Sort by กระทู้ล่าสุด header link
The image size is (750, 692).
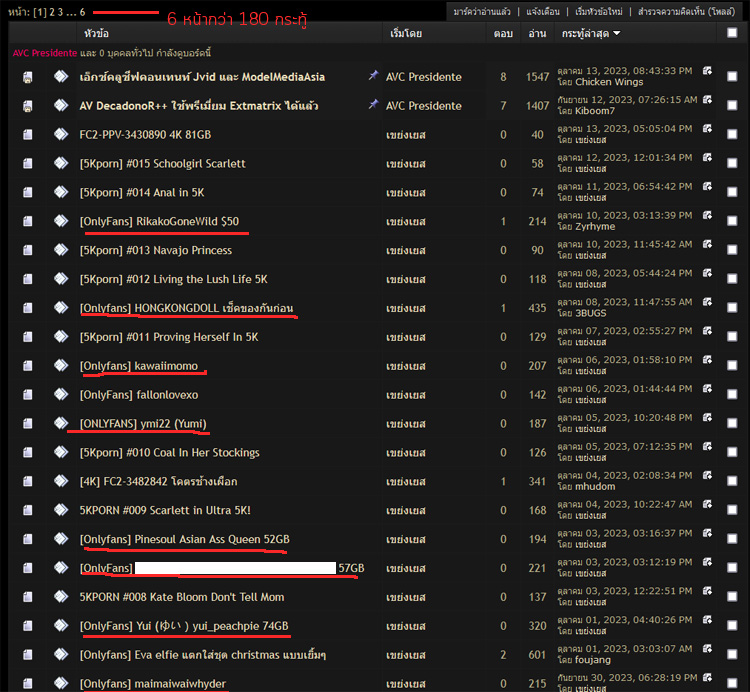click(x=585, y=33)
